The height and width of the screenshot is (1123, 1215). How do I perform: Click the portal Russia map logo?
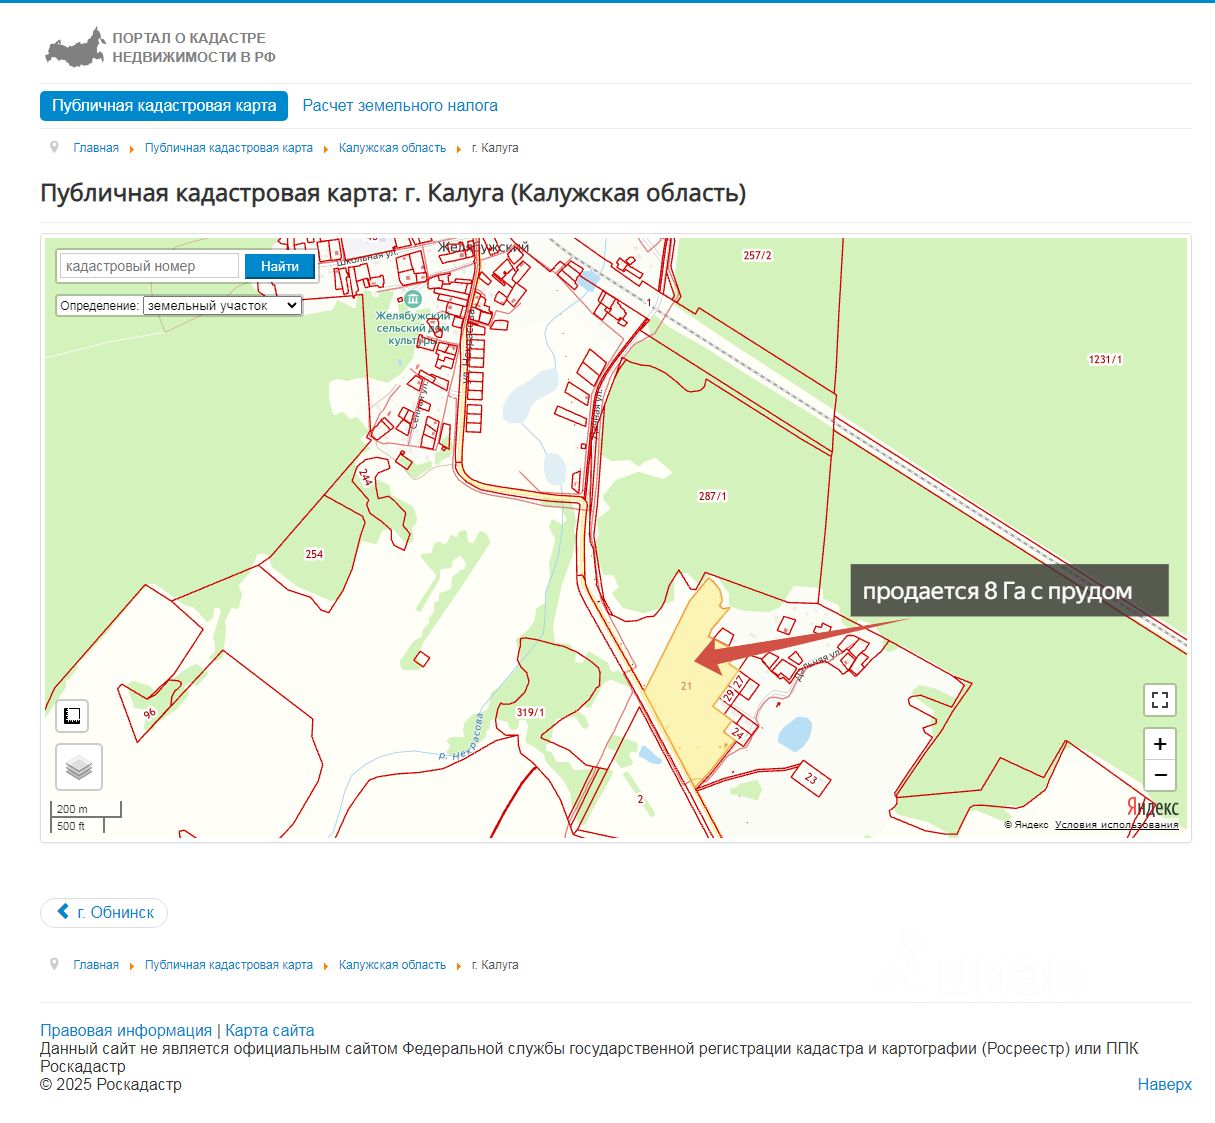(x=75, y=48)
